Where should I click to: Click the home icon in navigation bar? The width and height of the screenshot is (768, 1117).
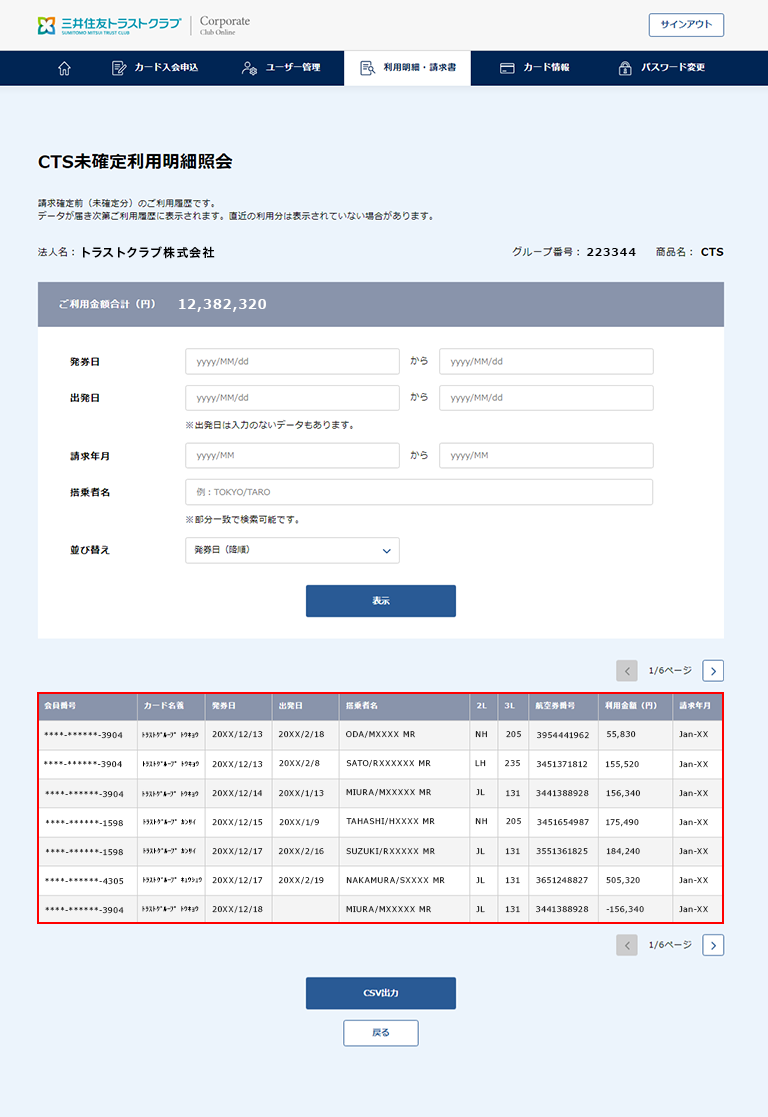65,68
